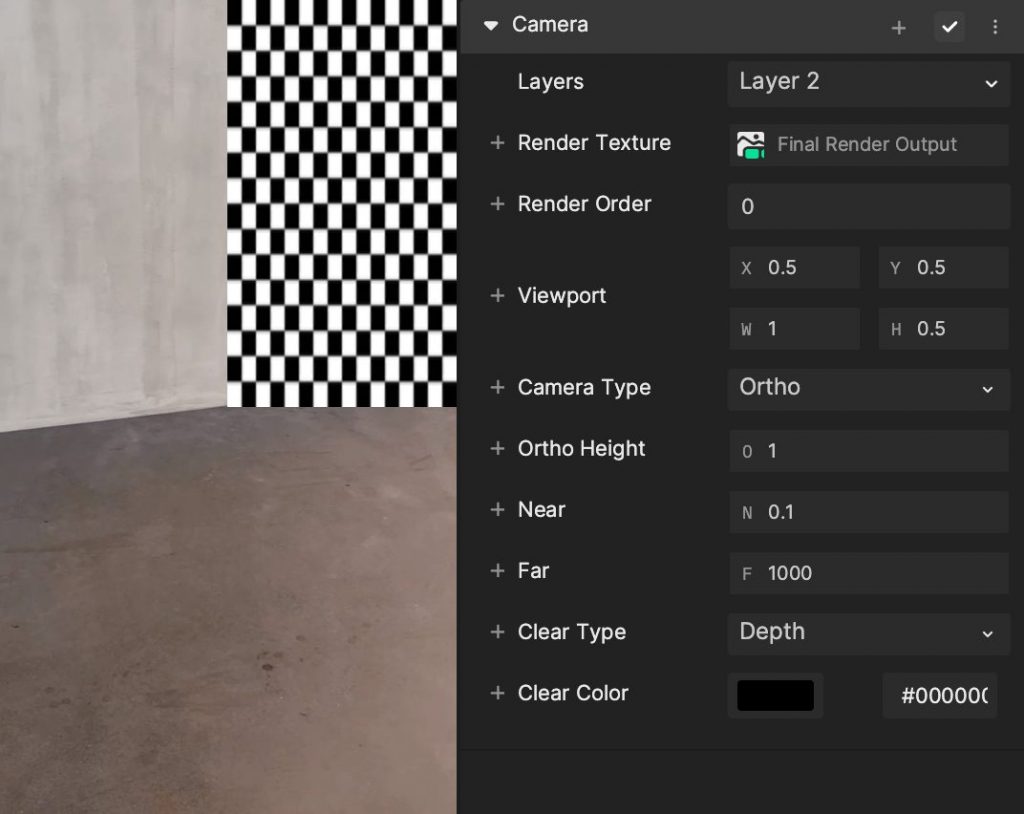The width and height of the screenshot is (1024, 814).
Task: Click the plus icon beside Far
Action: pyautogui.click(x=498, y=570)
